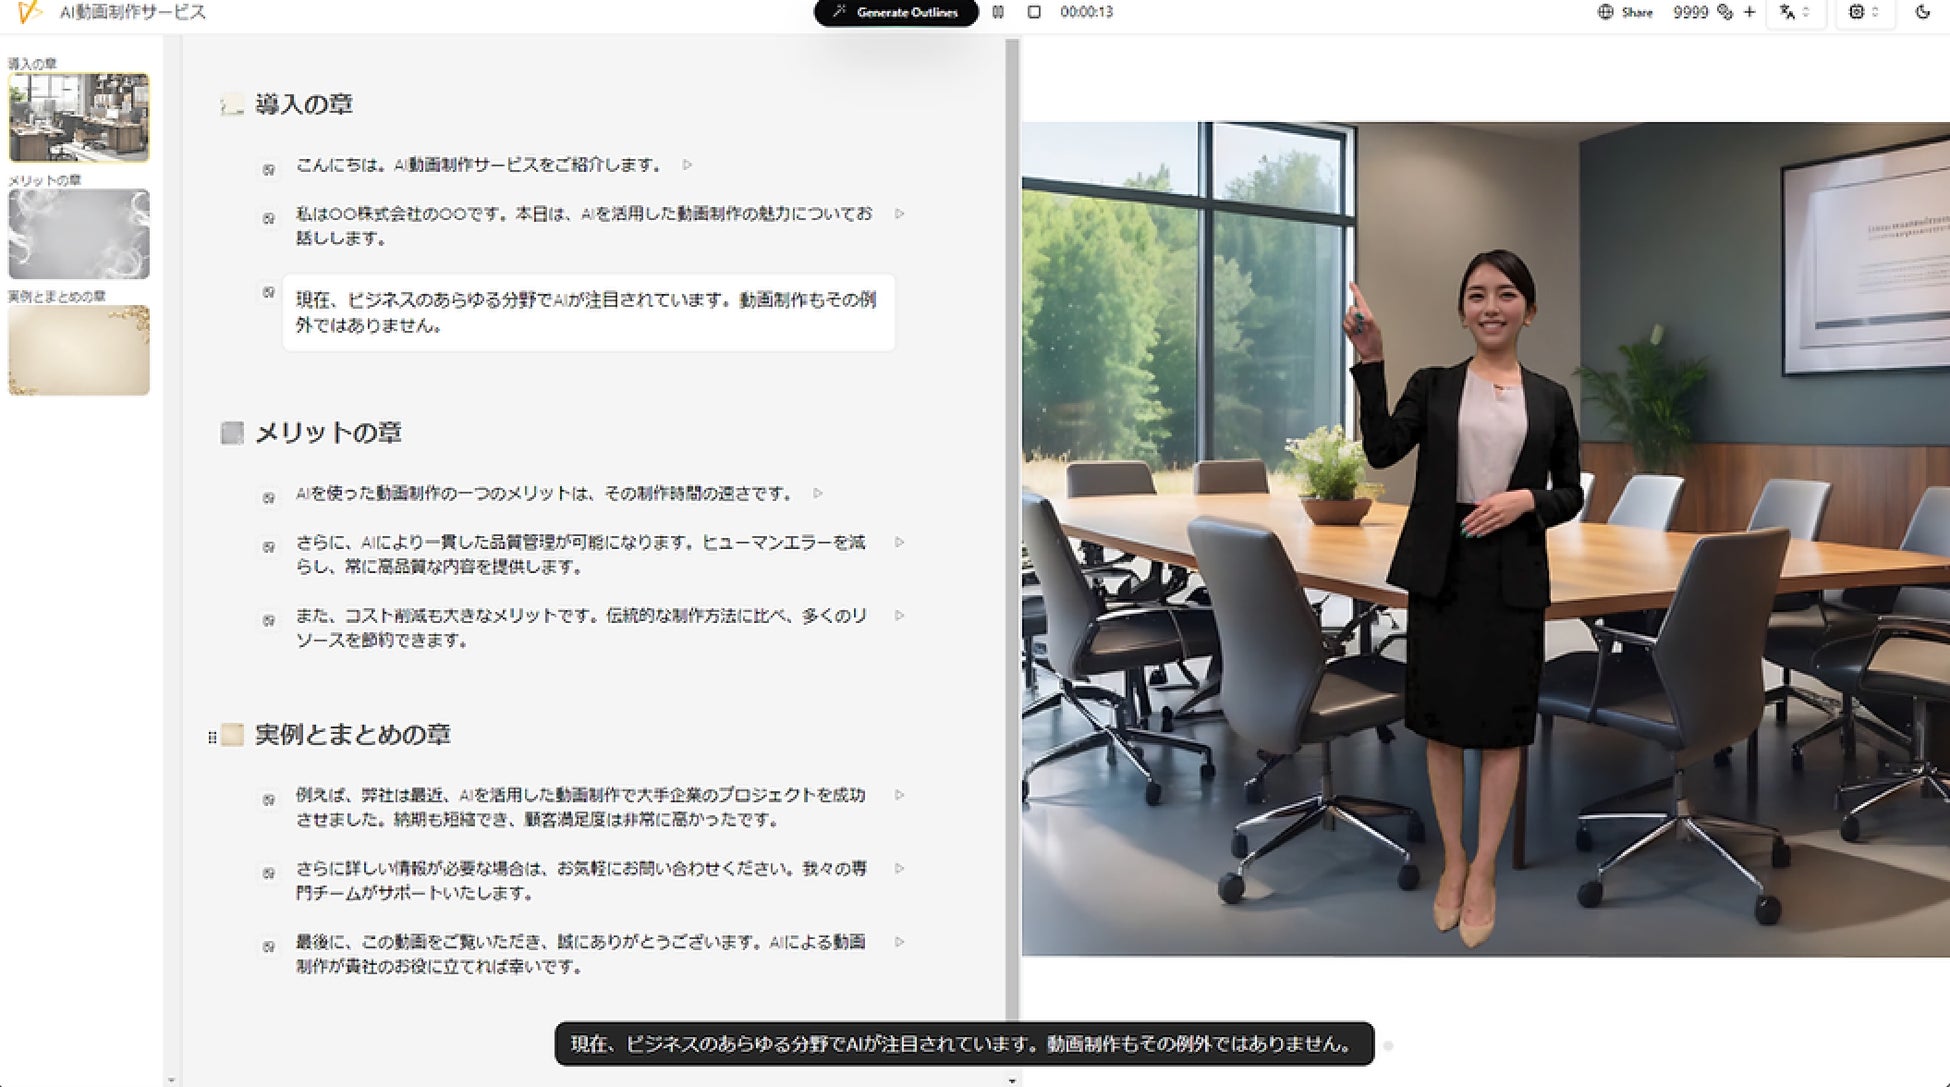This screenshot has height=1087, width=1950.
Task: Pause playback with the pause icon
Action: [x=997, y=12]
